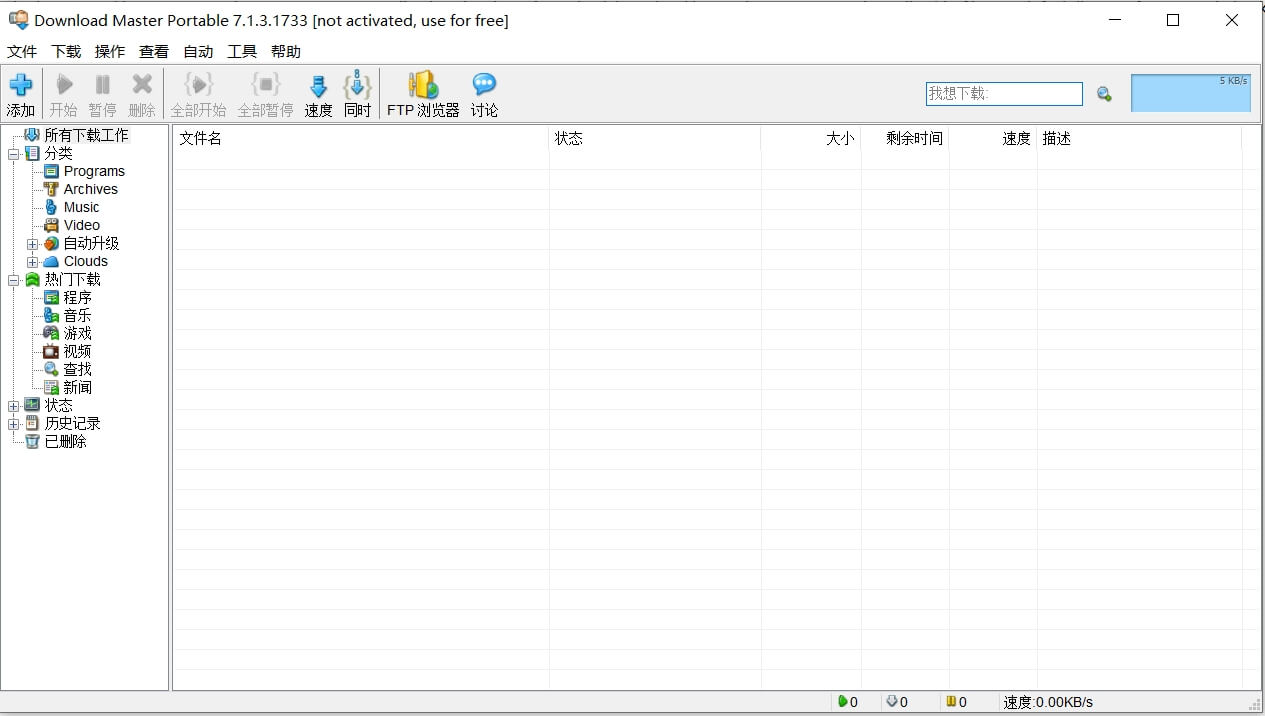
Task: Collapse the 热门下载 tree node
Action: click(13, 280)
